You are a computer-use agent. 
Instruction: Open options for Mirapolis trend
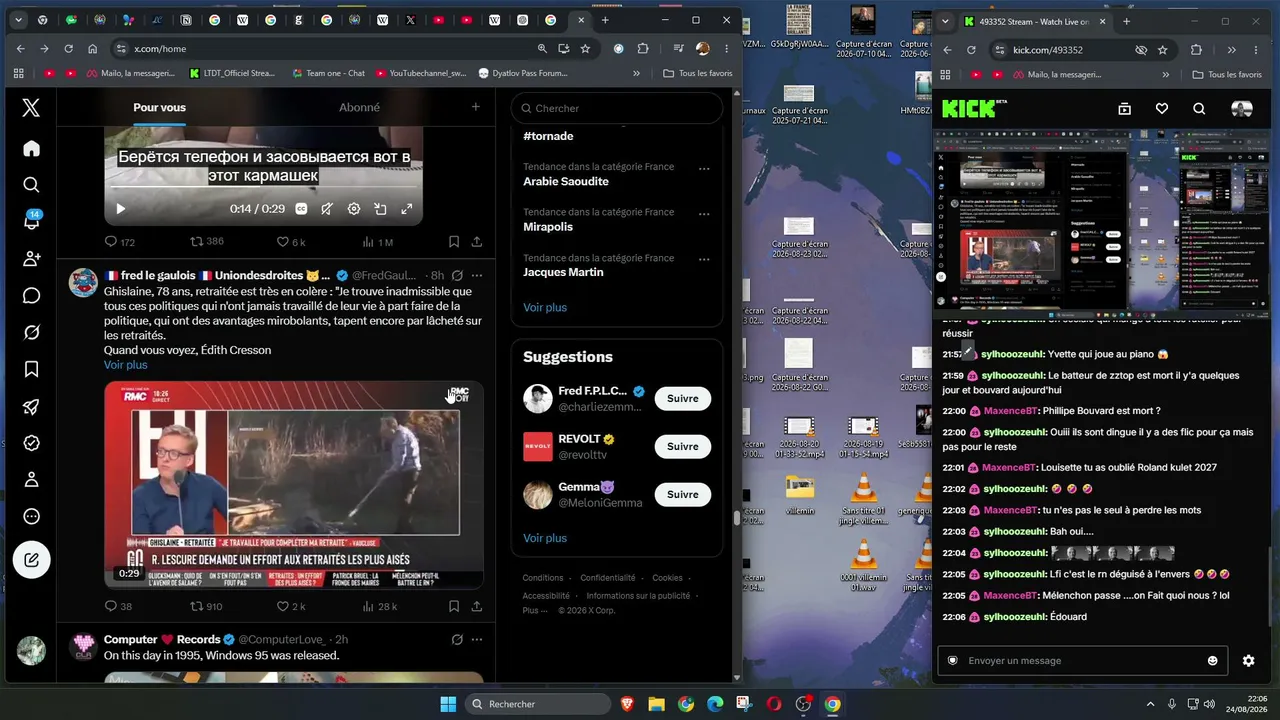704,213
